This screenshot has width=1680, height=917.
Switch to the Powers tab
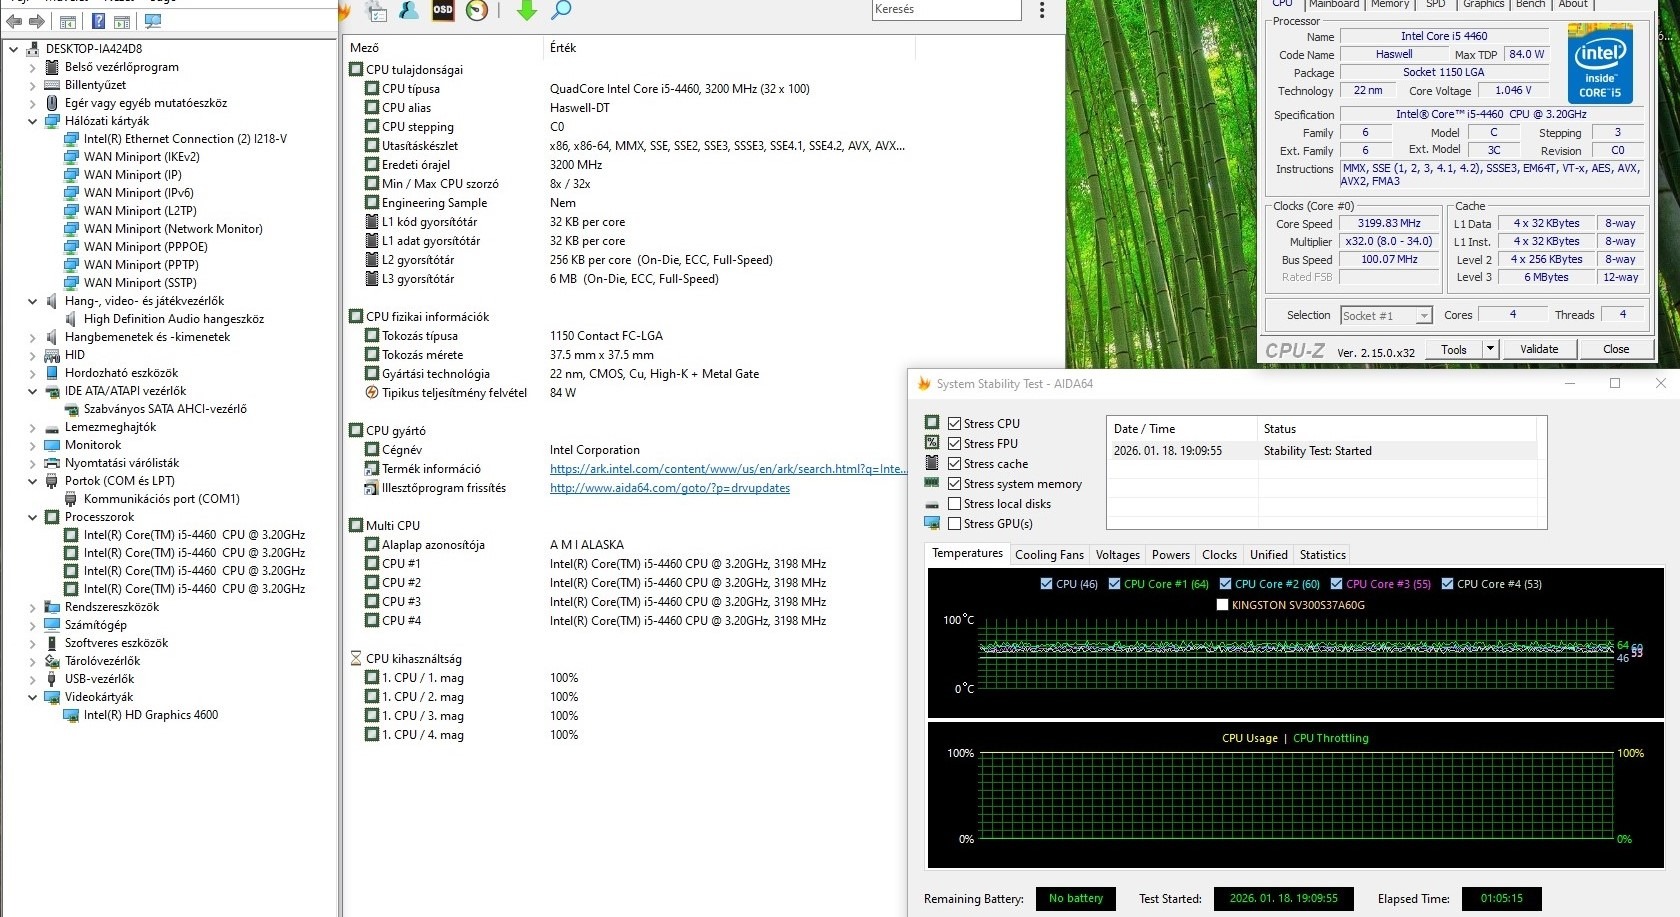[1171, 555]
